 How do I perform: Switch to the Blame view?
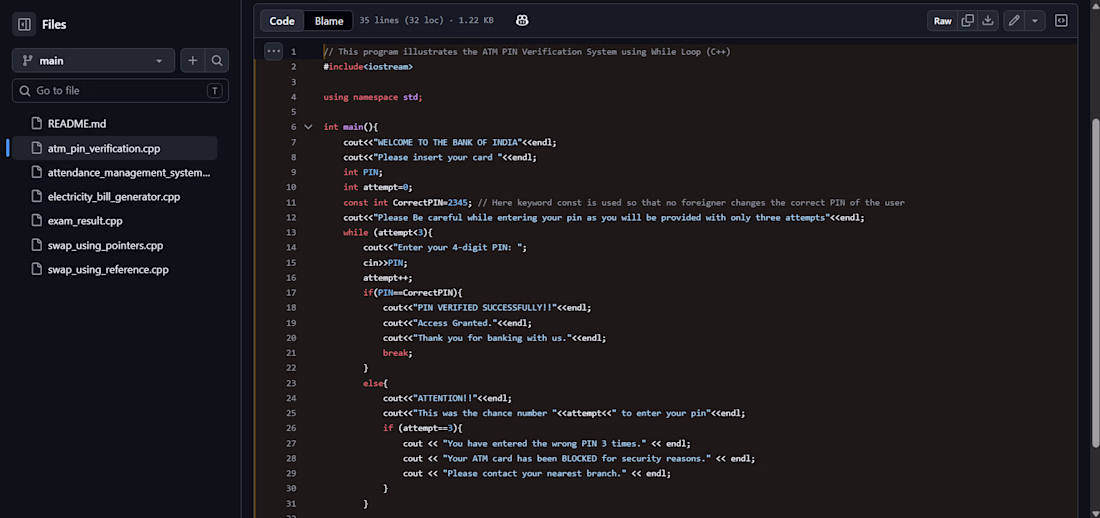[x=329, y=21]
